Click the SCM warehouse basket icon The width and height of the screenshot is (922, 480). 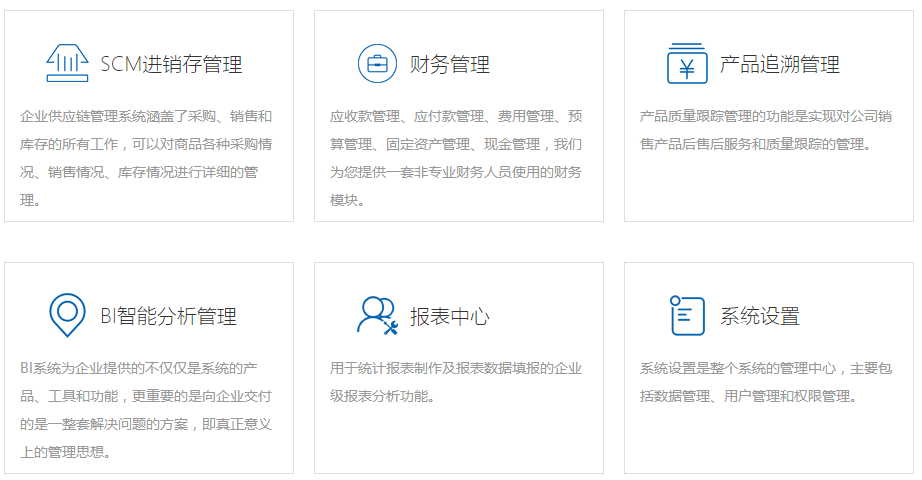(x=68, y=64)
